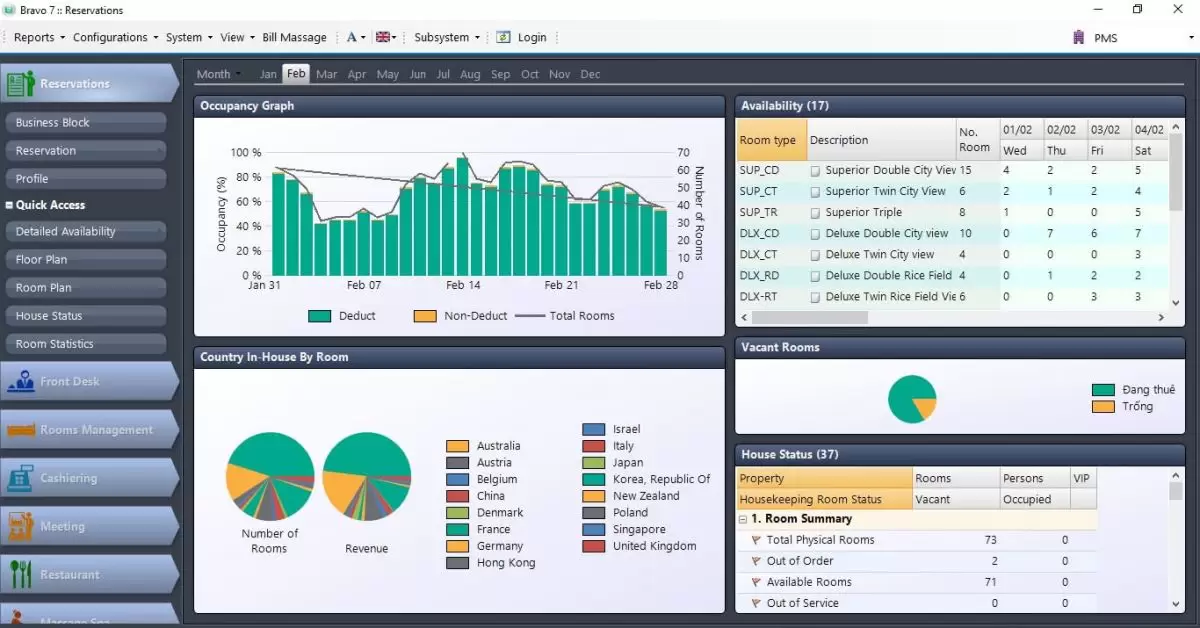Check the Deluxe Twin City view box
The height and width of the screenshot is (628, 1200).
(815, 255)
